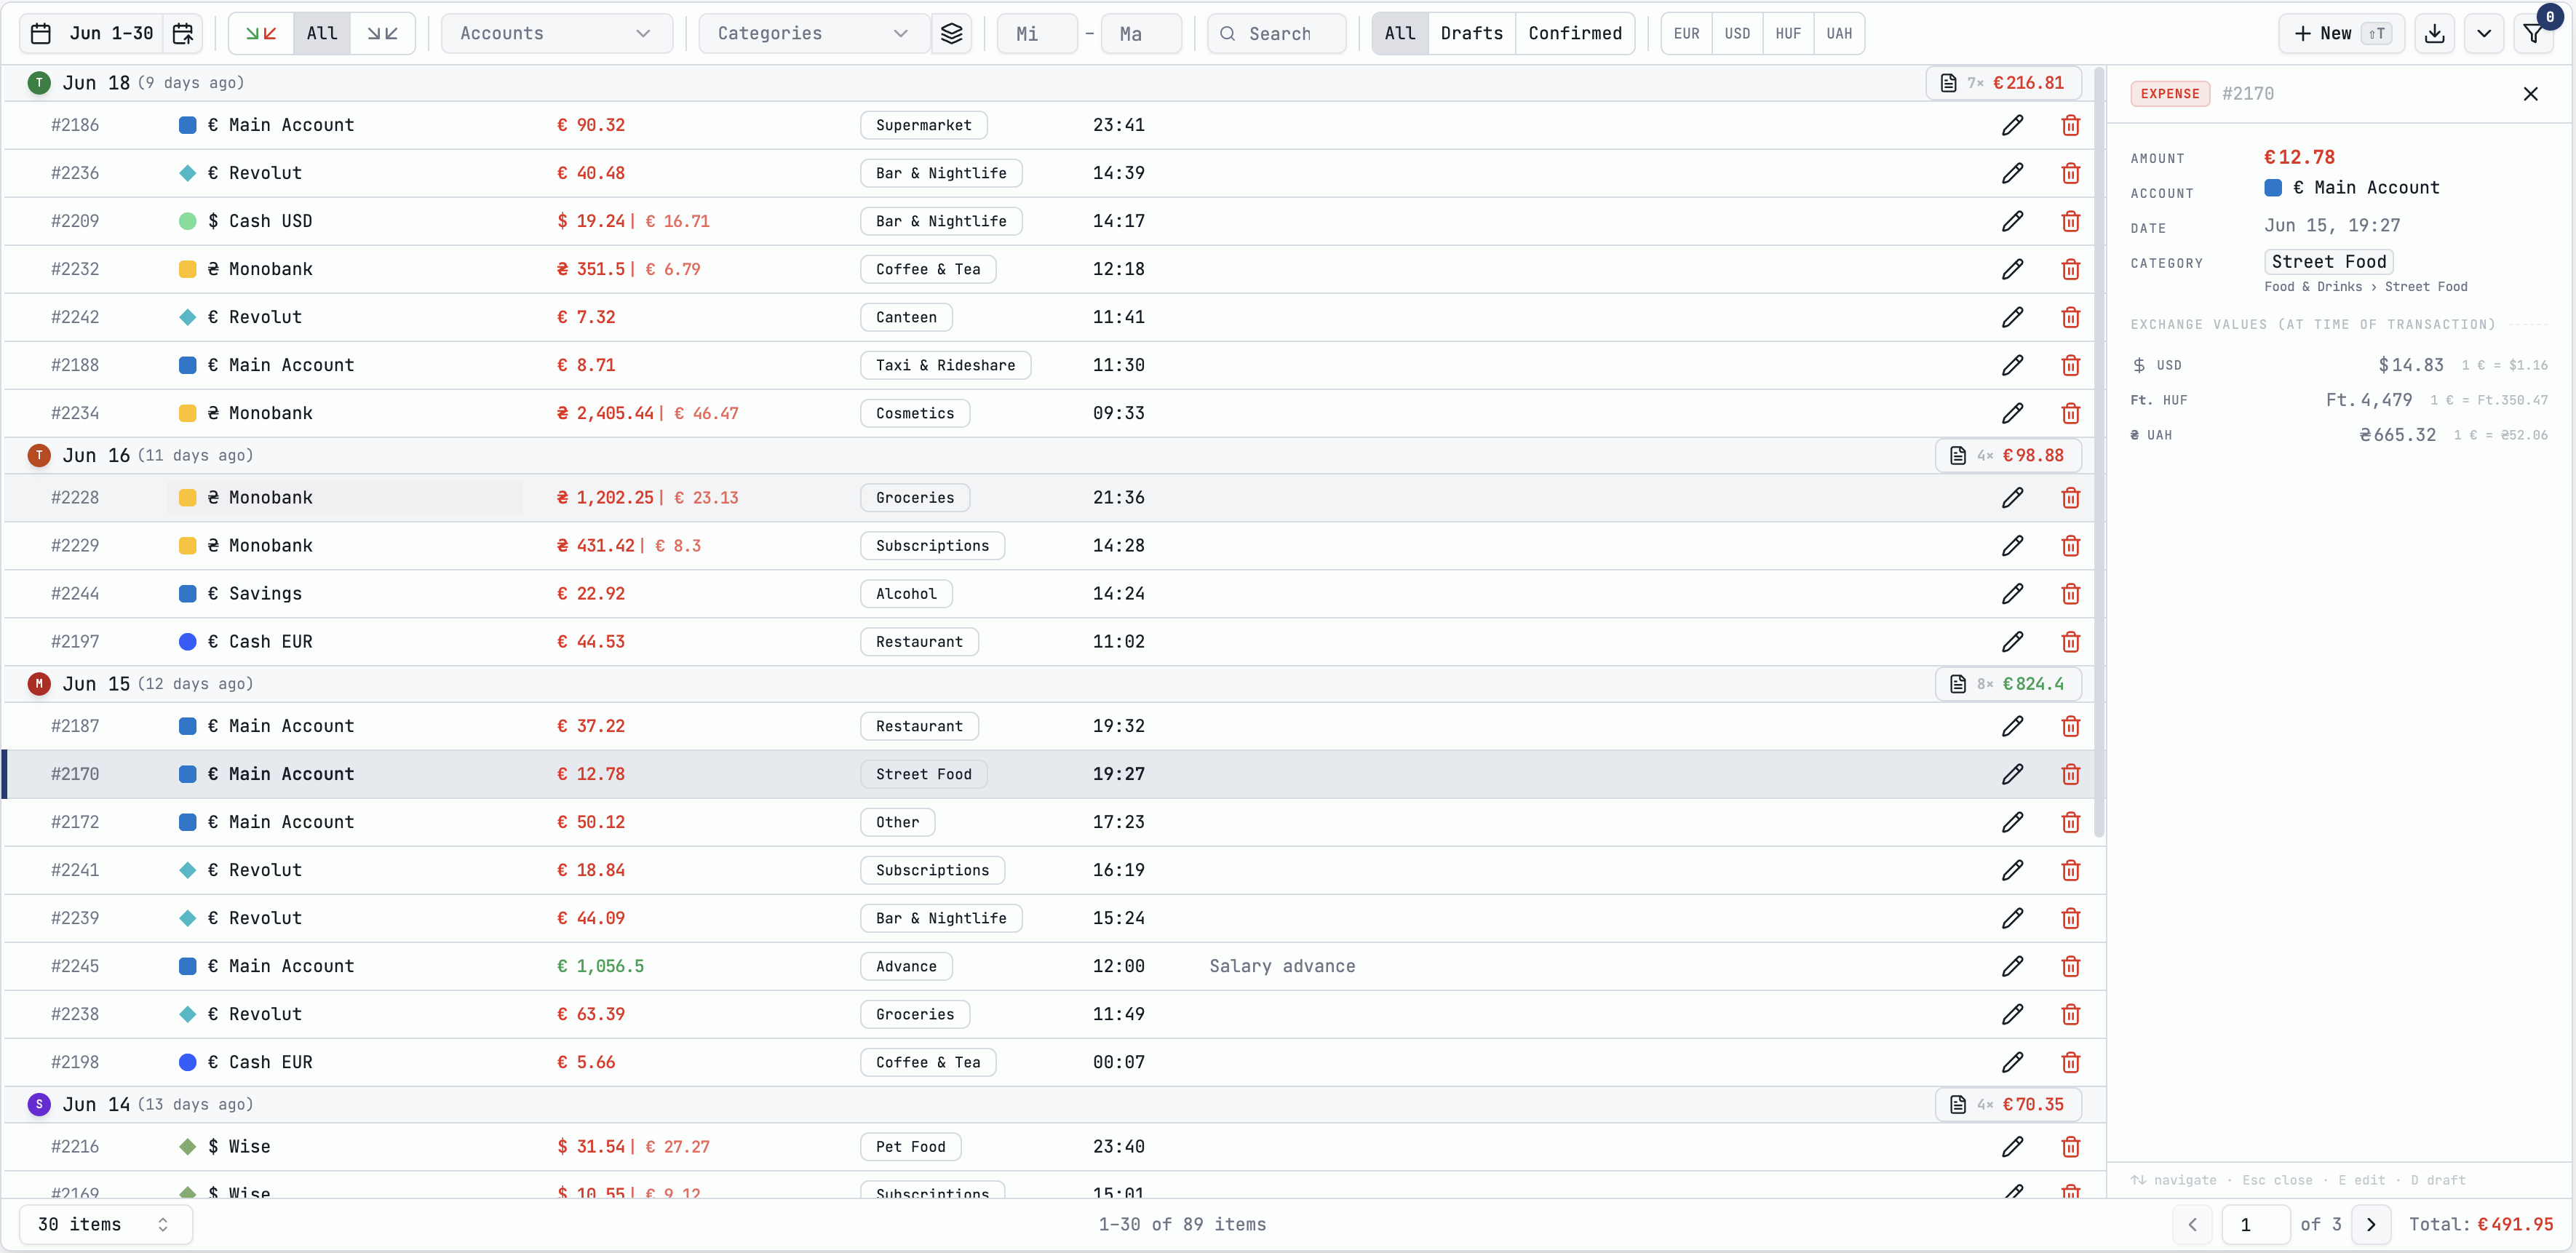The width and height of the screenshot is (2576, 1253).
Task: Select the All status tab
Action: click(x=1400, y=34)
